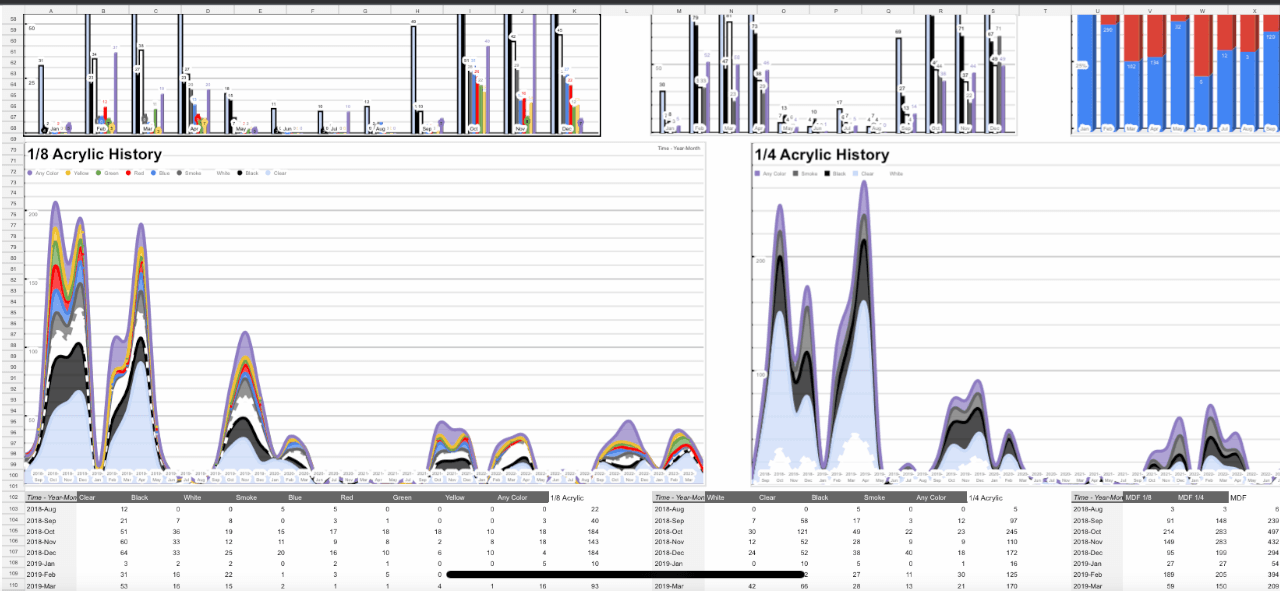This screenshot has height=591, width=1280.
Task: Select the Smoke legend square in 1/4 Acrylic chart
Action: tap(796, 173)
